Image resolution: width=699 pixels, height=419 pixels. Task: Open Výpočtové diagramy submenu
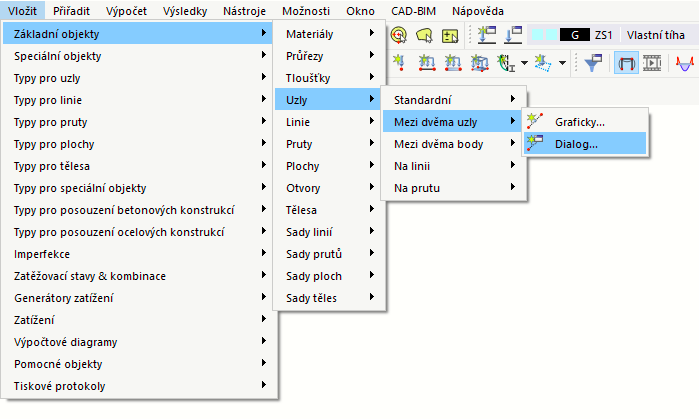(137, 342)
